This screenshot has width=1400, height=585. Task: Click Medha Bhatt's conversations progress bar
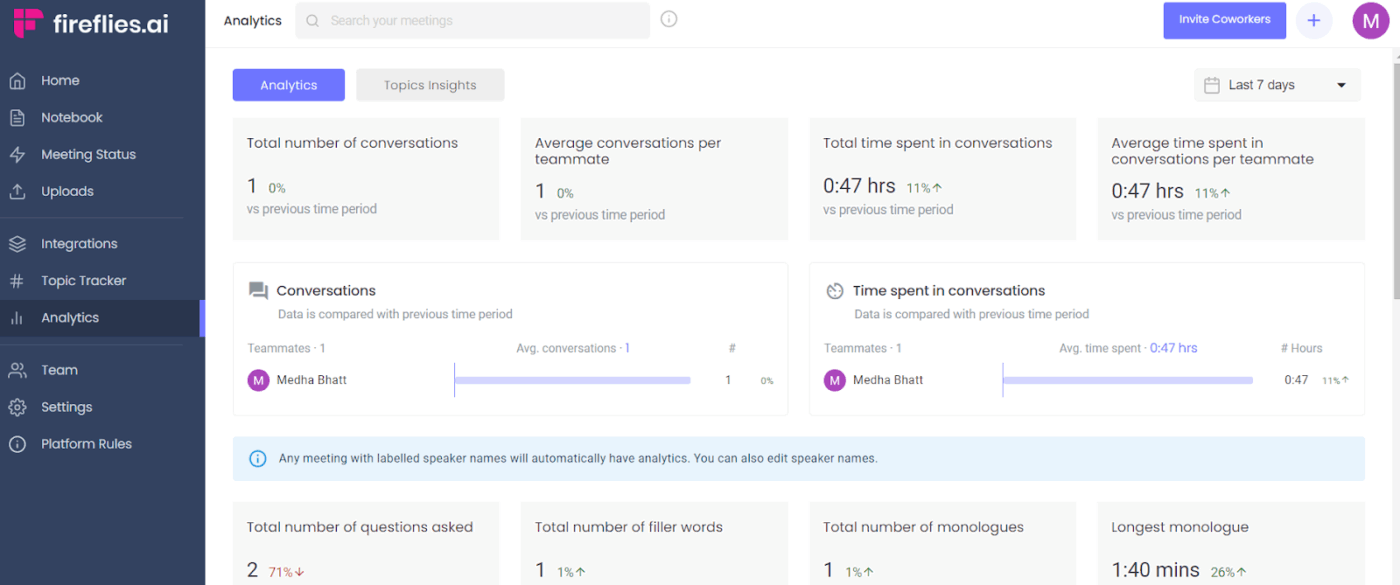pyautogui.click(x=572, y=380)
